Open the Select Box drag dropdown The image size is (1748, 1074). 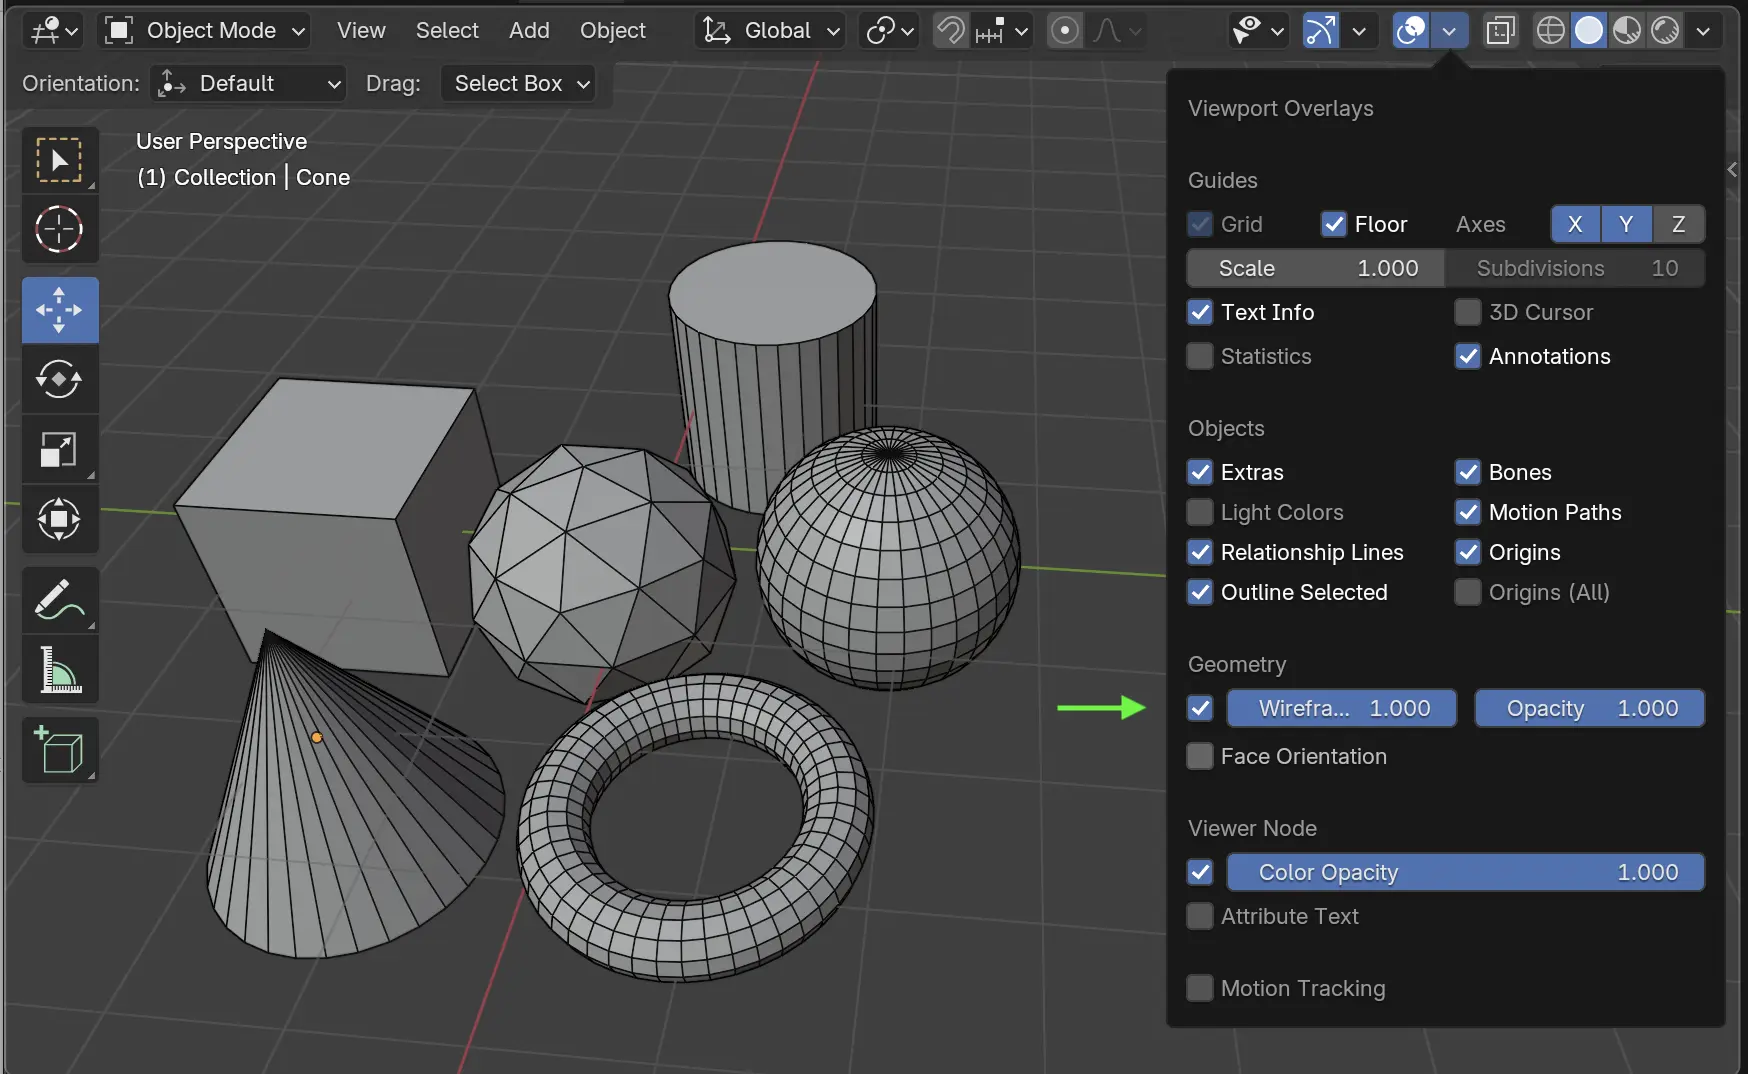coord(519,83)
